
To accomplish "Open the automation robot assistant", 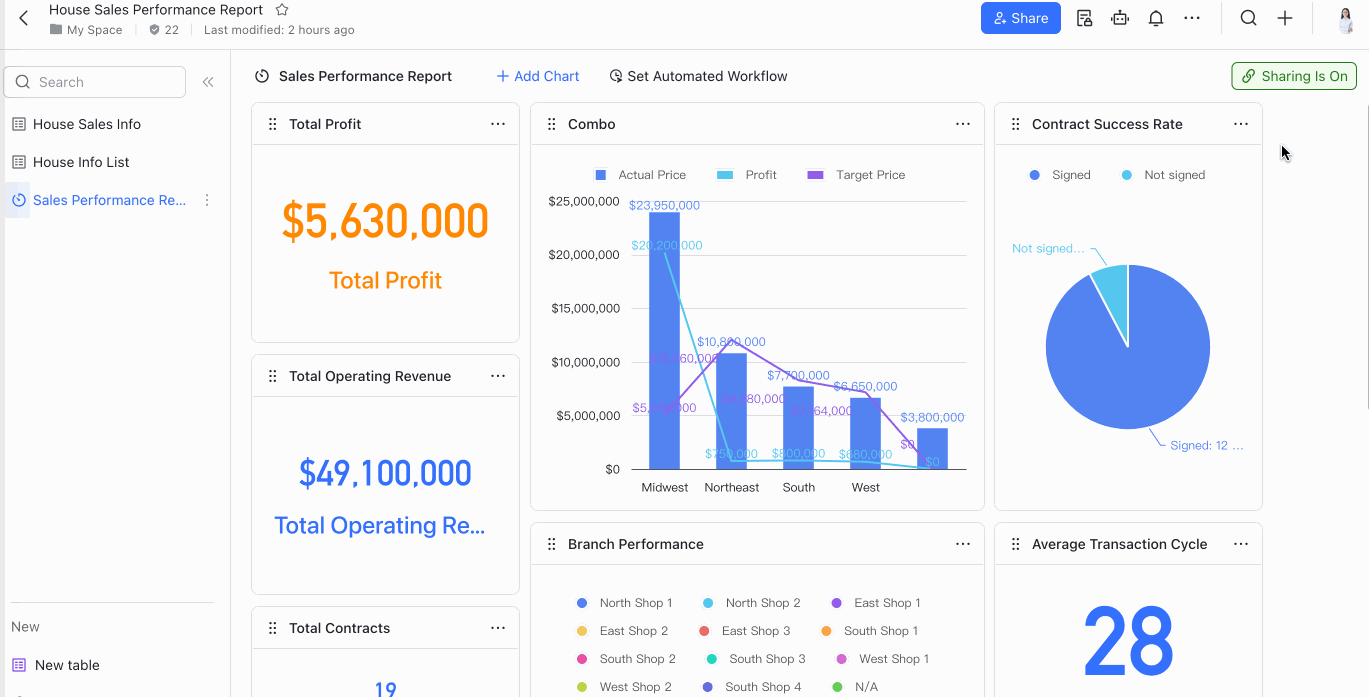I will [x=1119, y=17].
